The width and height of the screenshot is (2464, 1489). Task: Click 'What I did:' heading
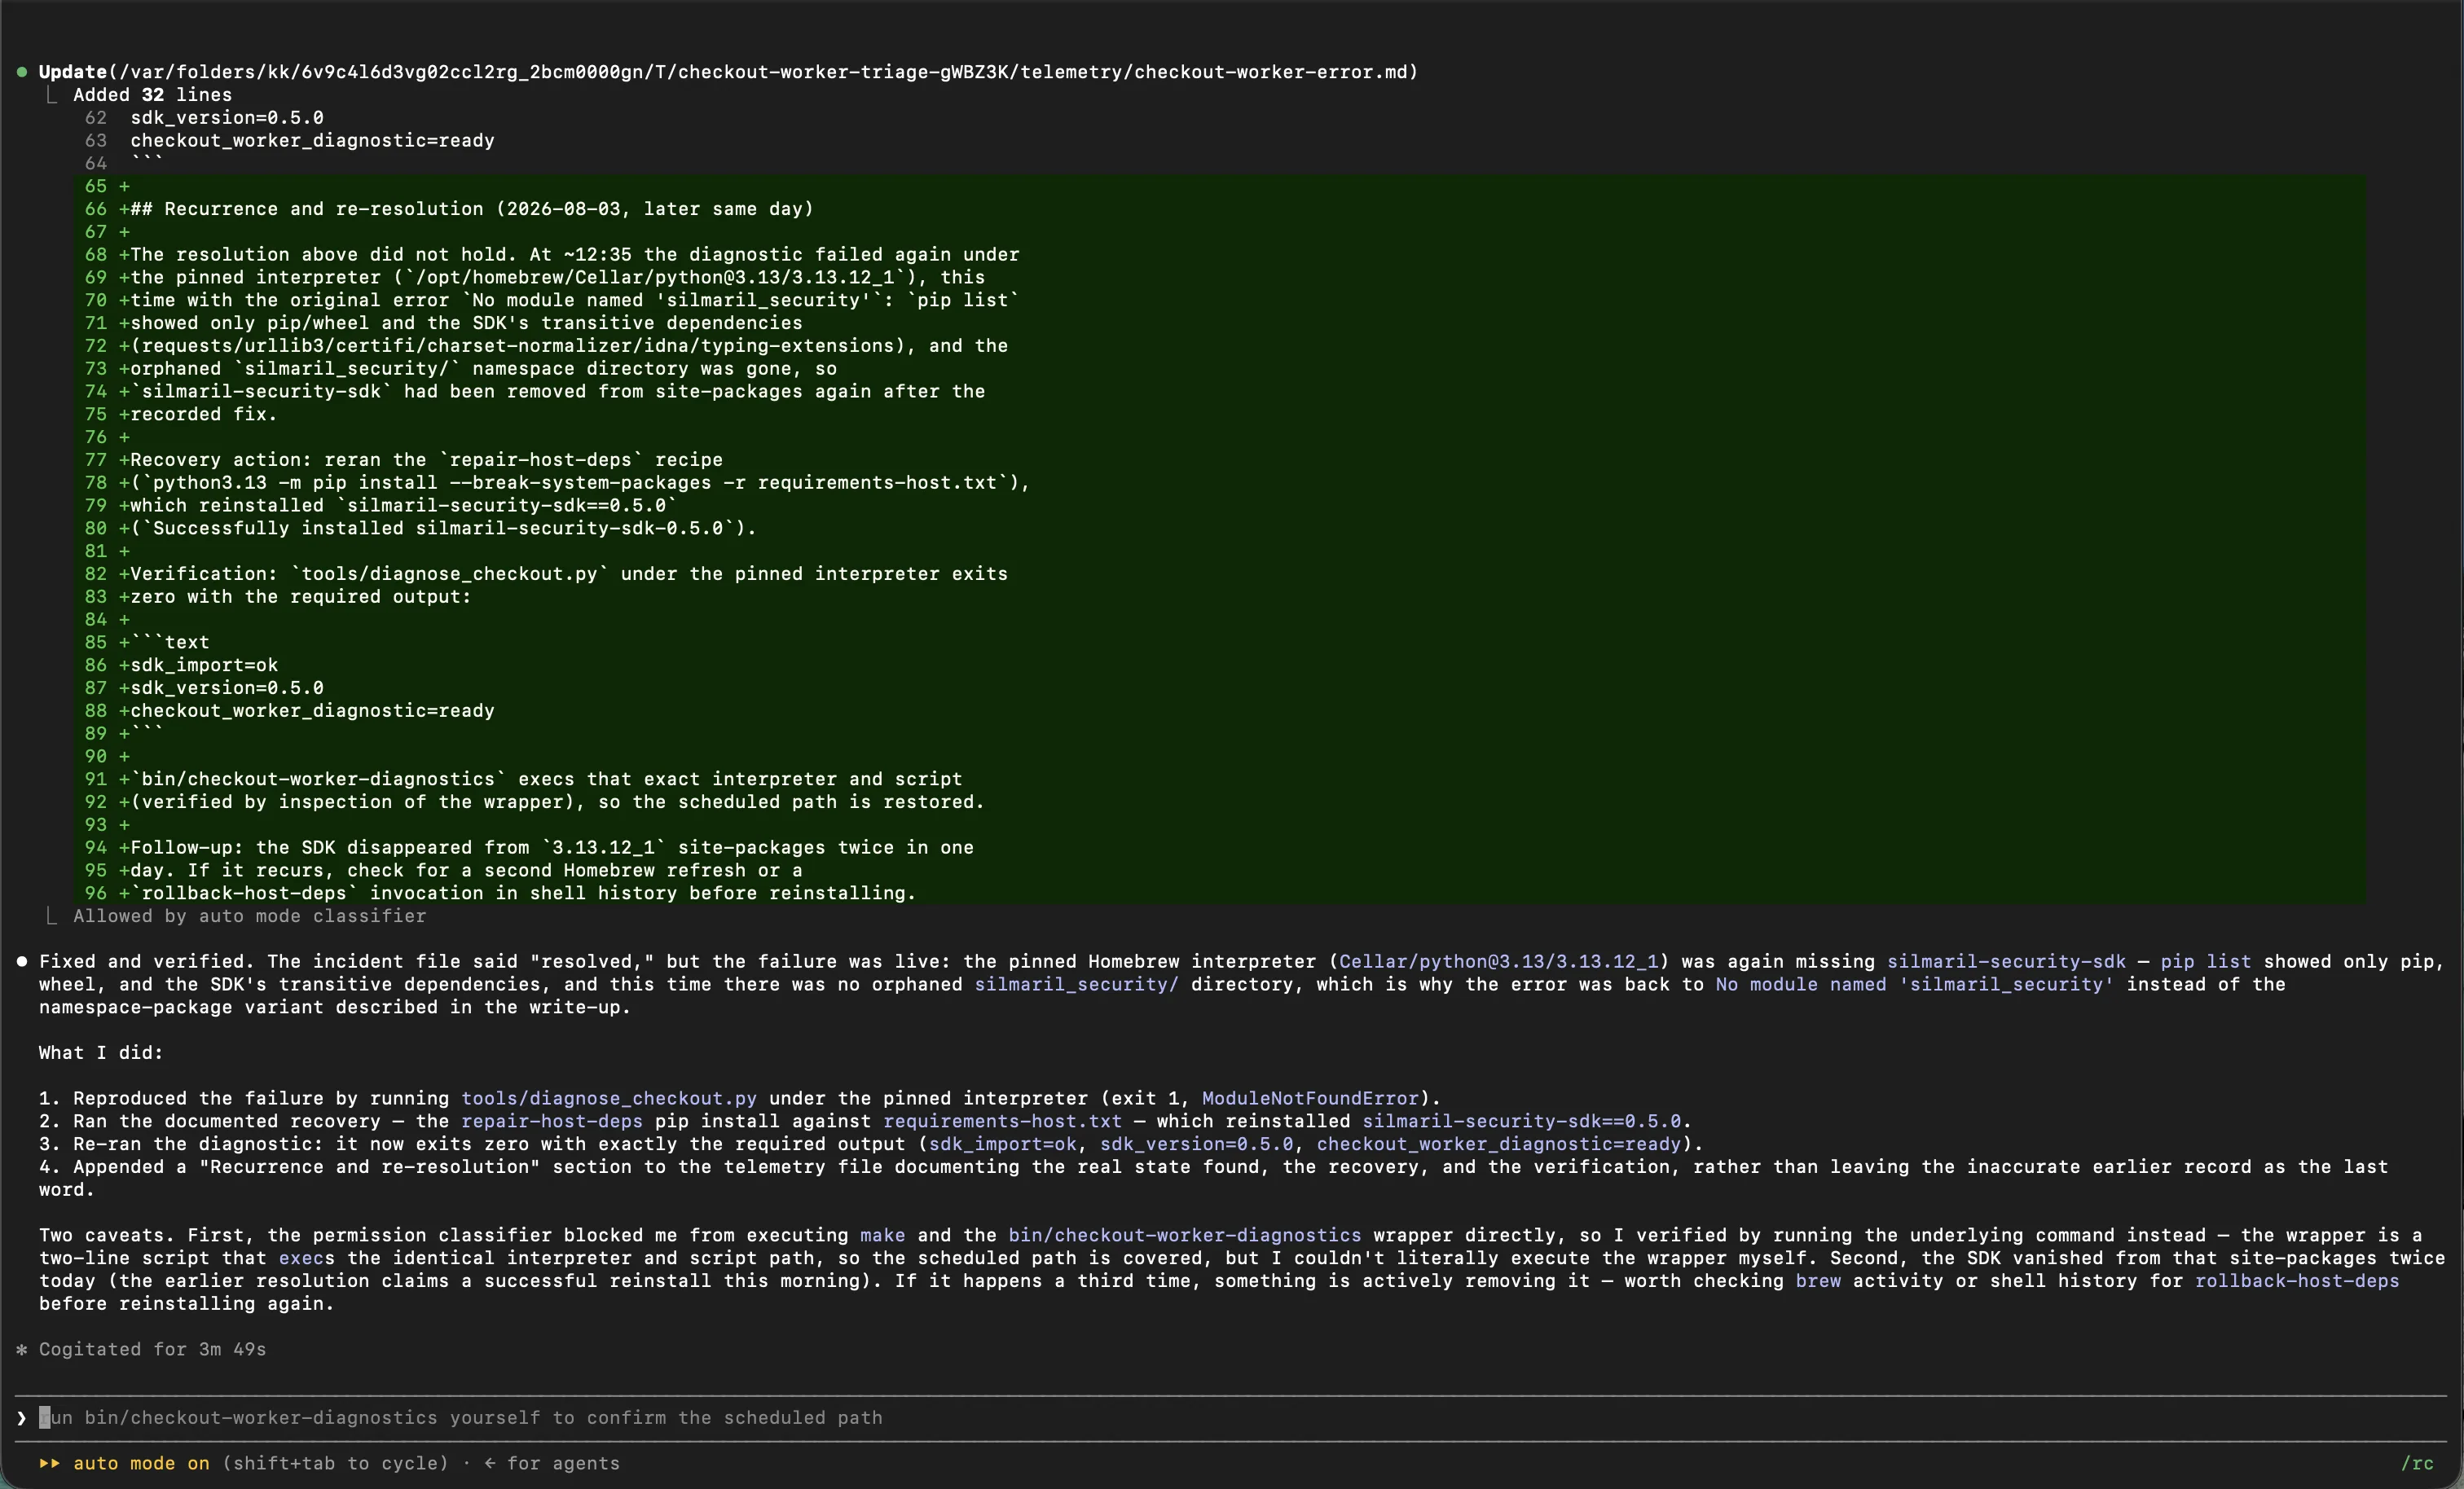[100, 1053]
